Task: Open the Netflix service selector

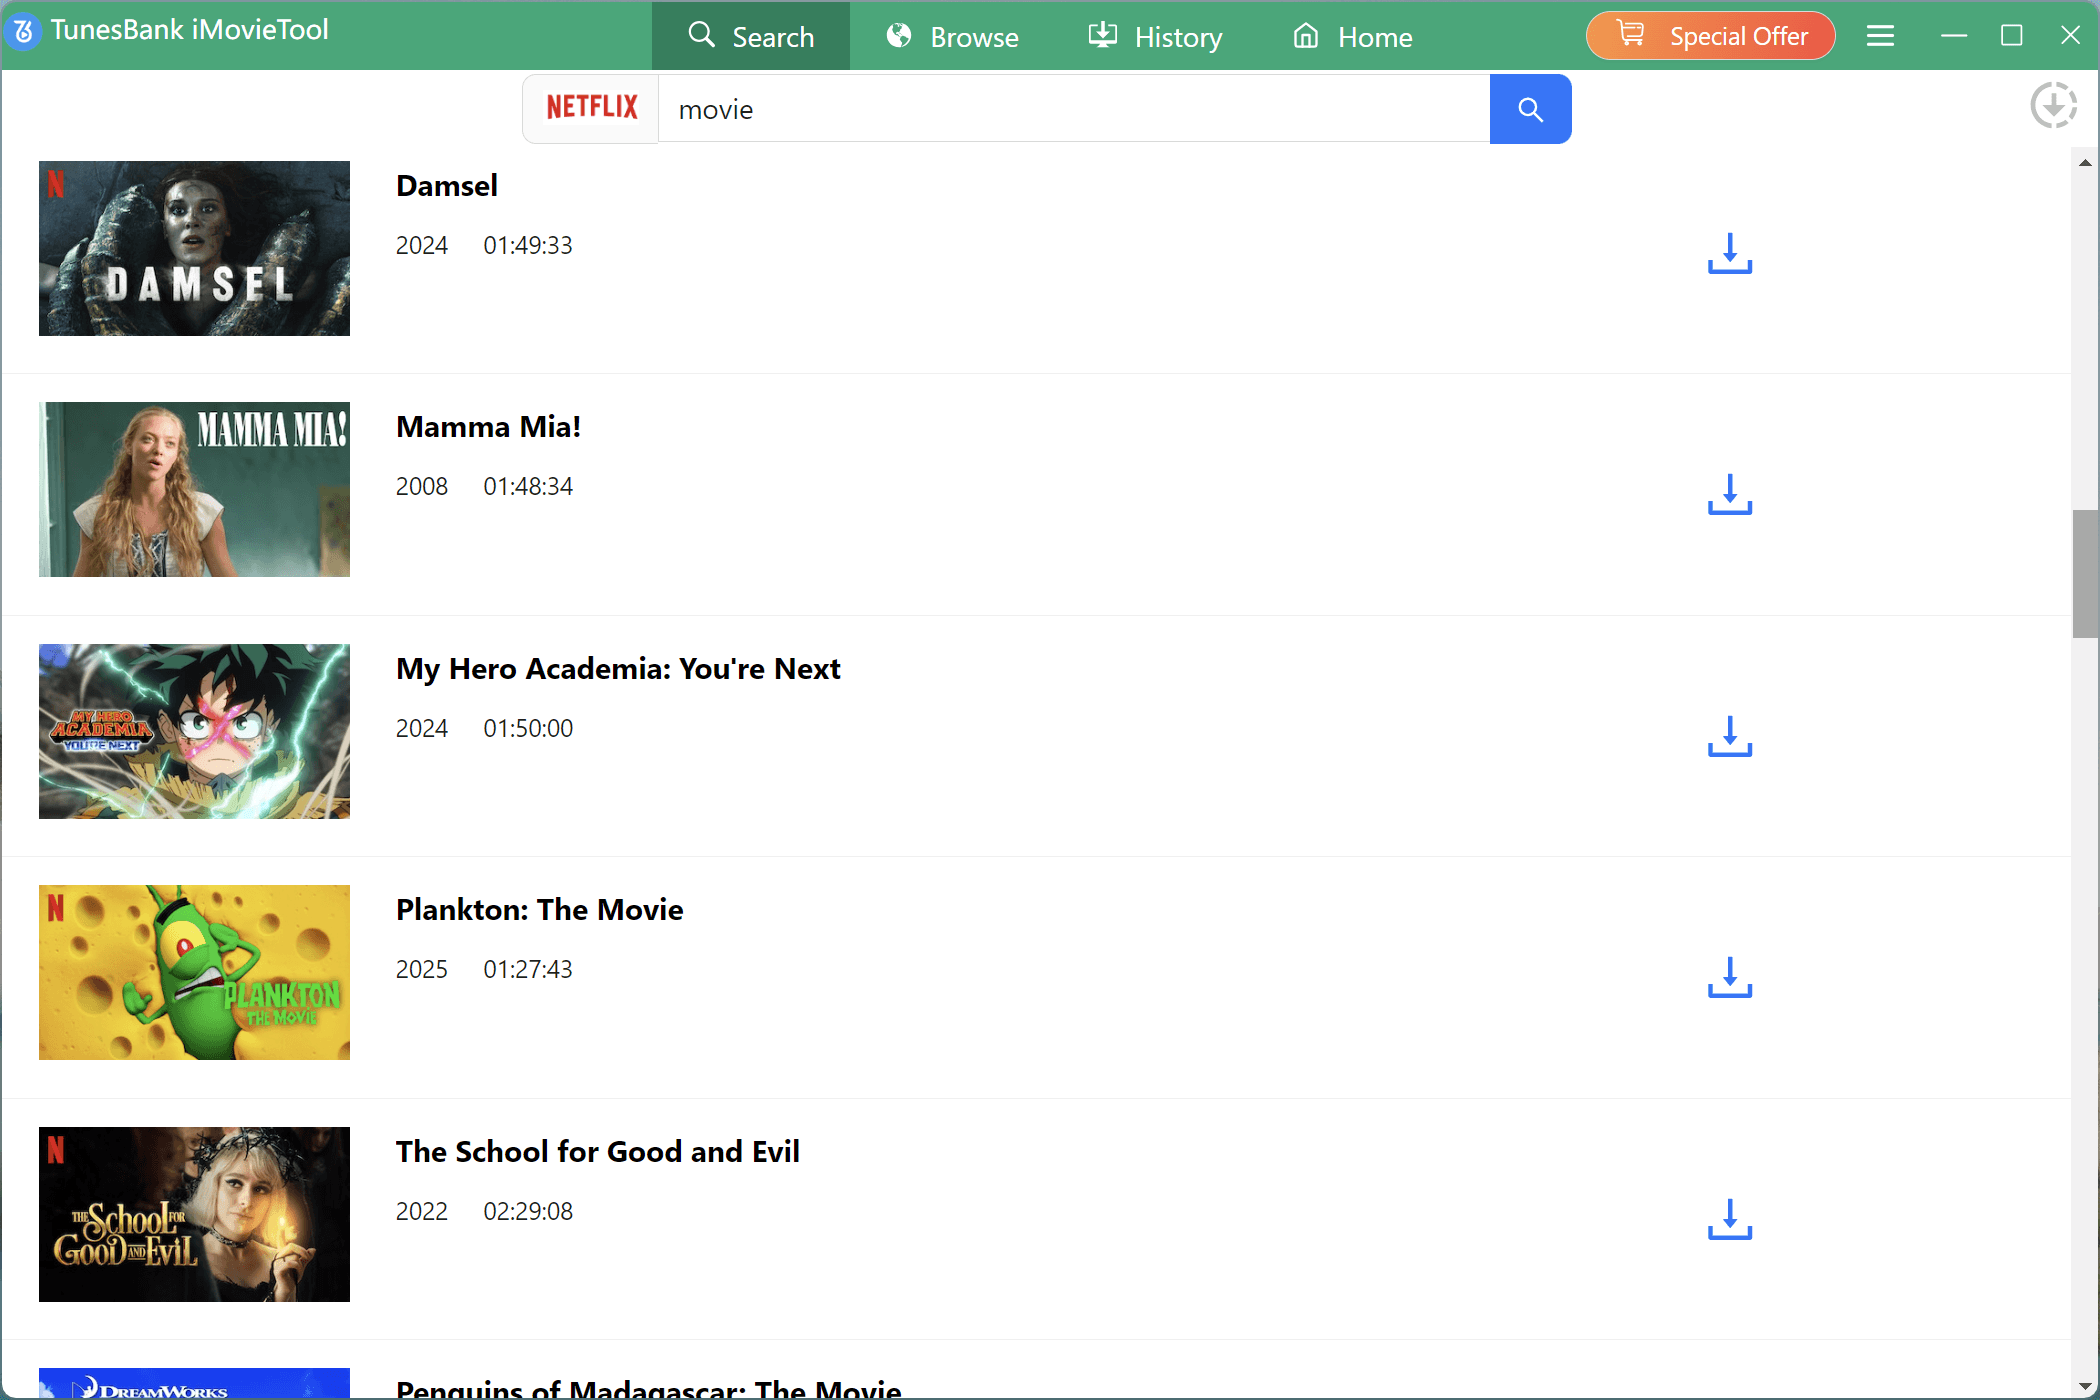Action: 591,109
